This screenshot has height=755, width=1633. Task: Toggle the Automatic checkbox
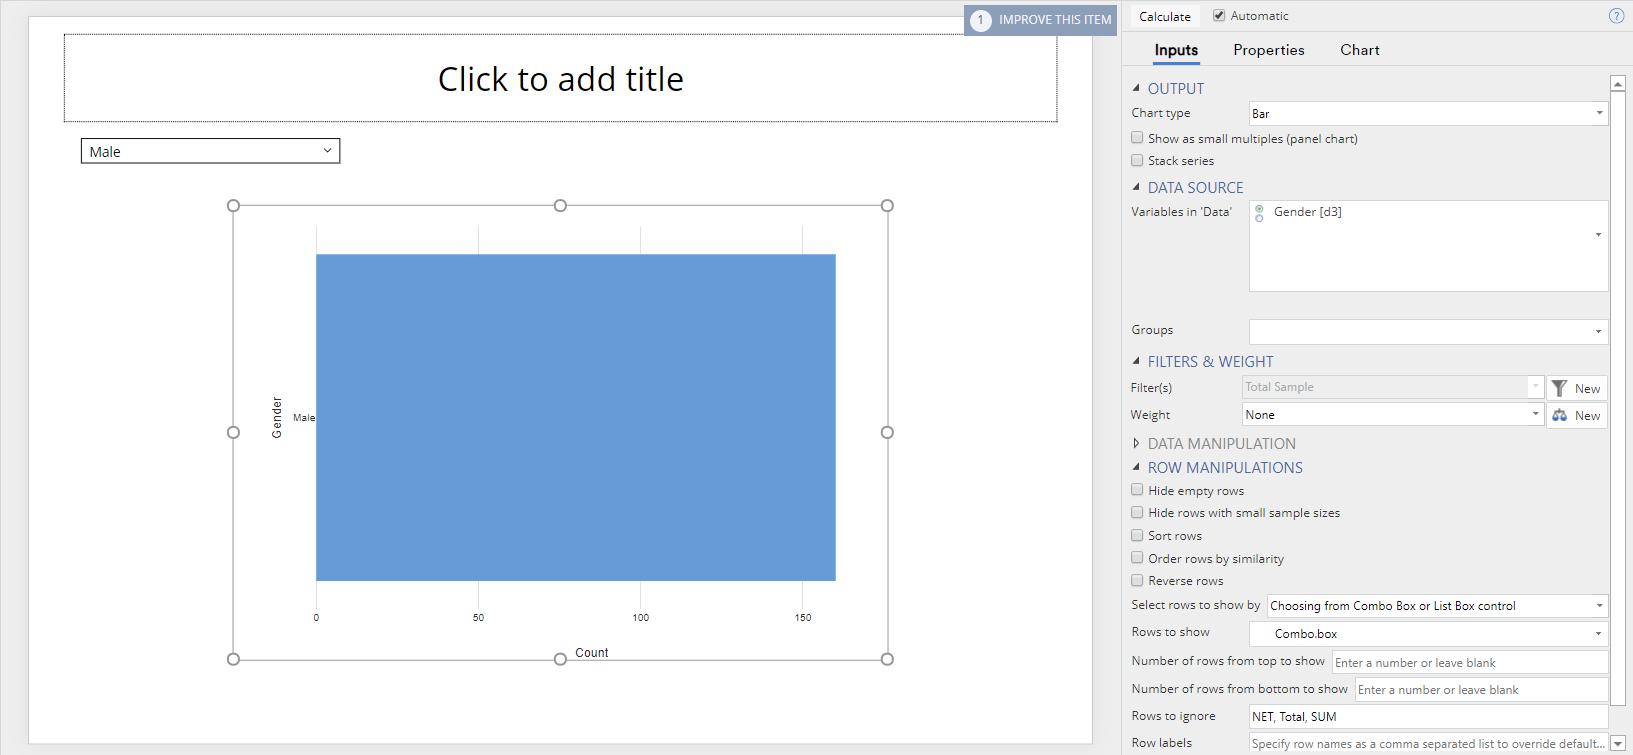tap(1219, 16)
